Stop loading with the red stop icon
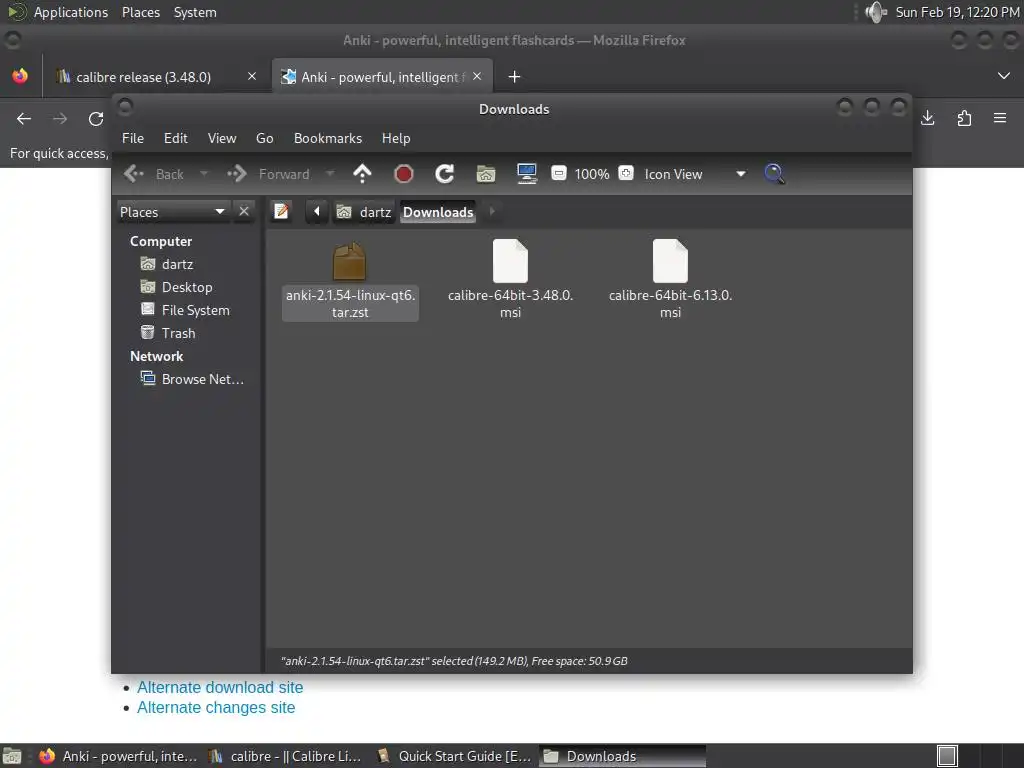Screen dimensions: 1024x768 [x=404, y=174]
